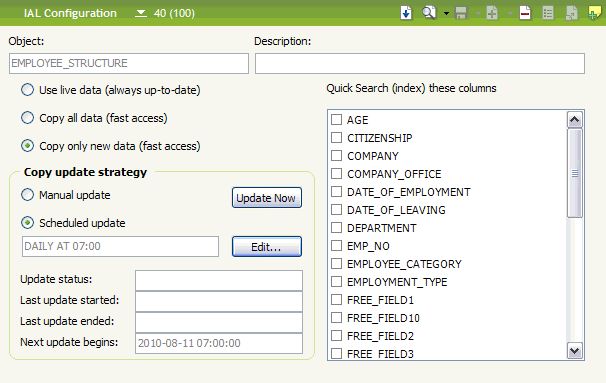The width and height of the screenshot is (606, 383).
Task: Select Scheduled update radio button
Action: (27, 223)
